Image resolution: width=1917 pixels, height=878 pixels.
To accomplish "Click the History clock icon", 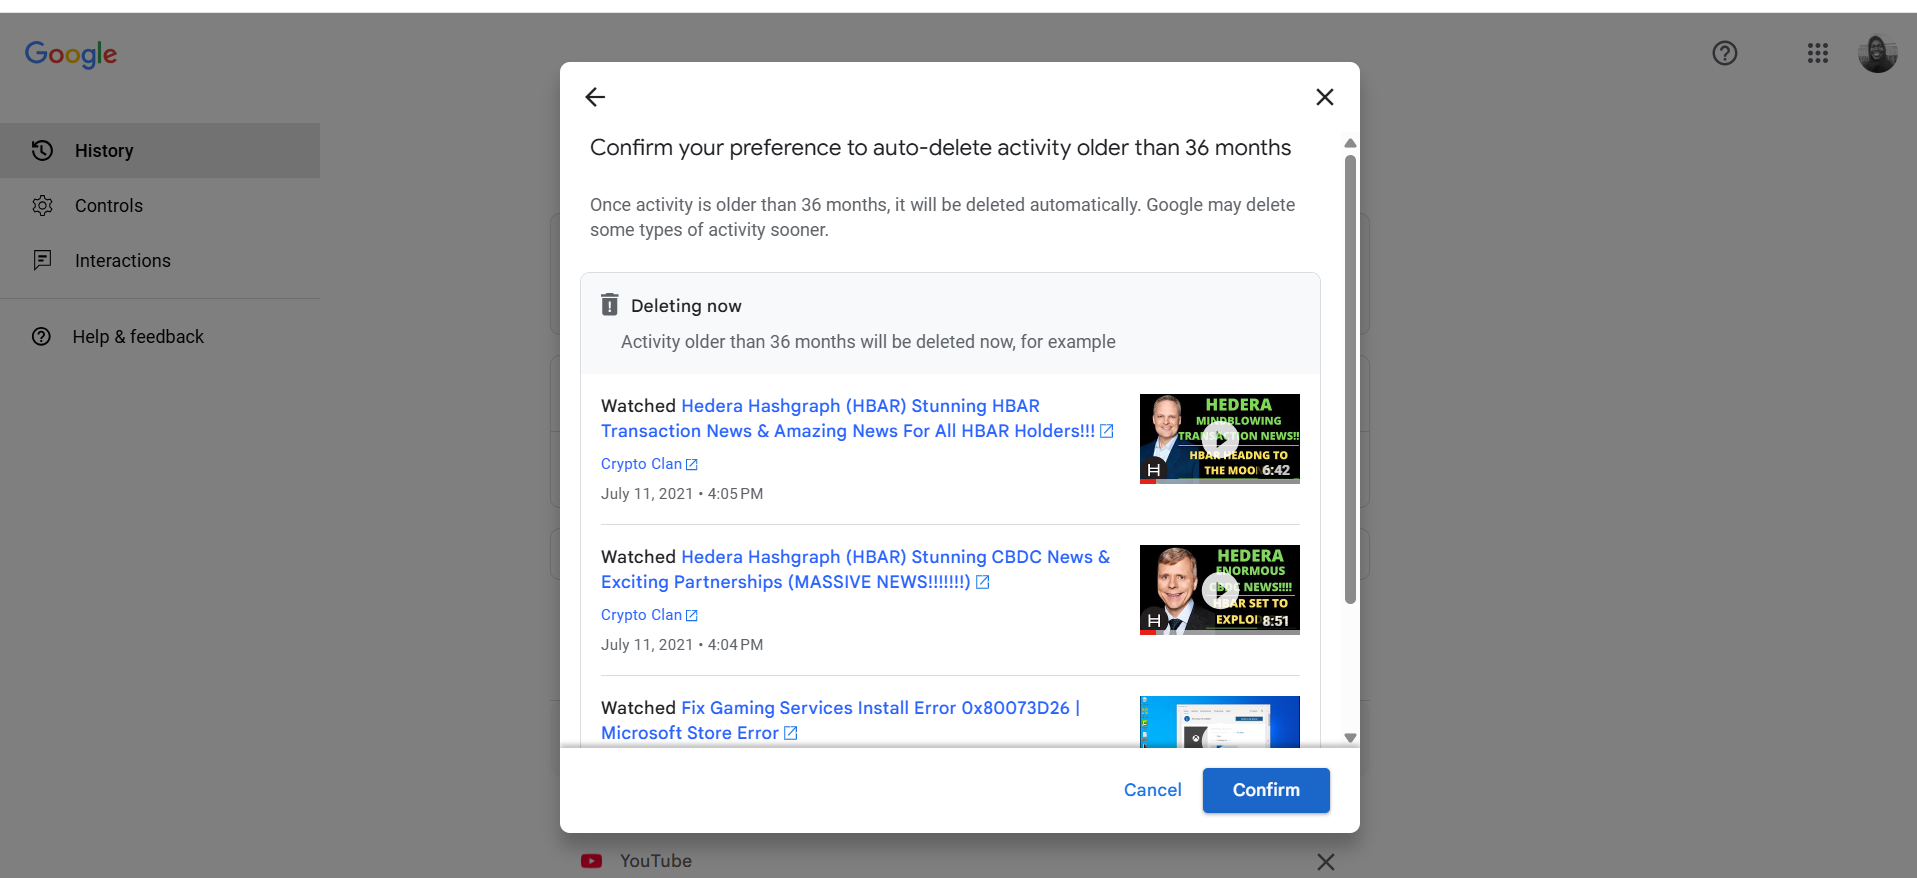I will (x=42, y=151).
